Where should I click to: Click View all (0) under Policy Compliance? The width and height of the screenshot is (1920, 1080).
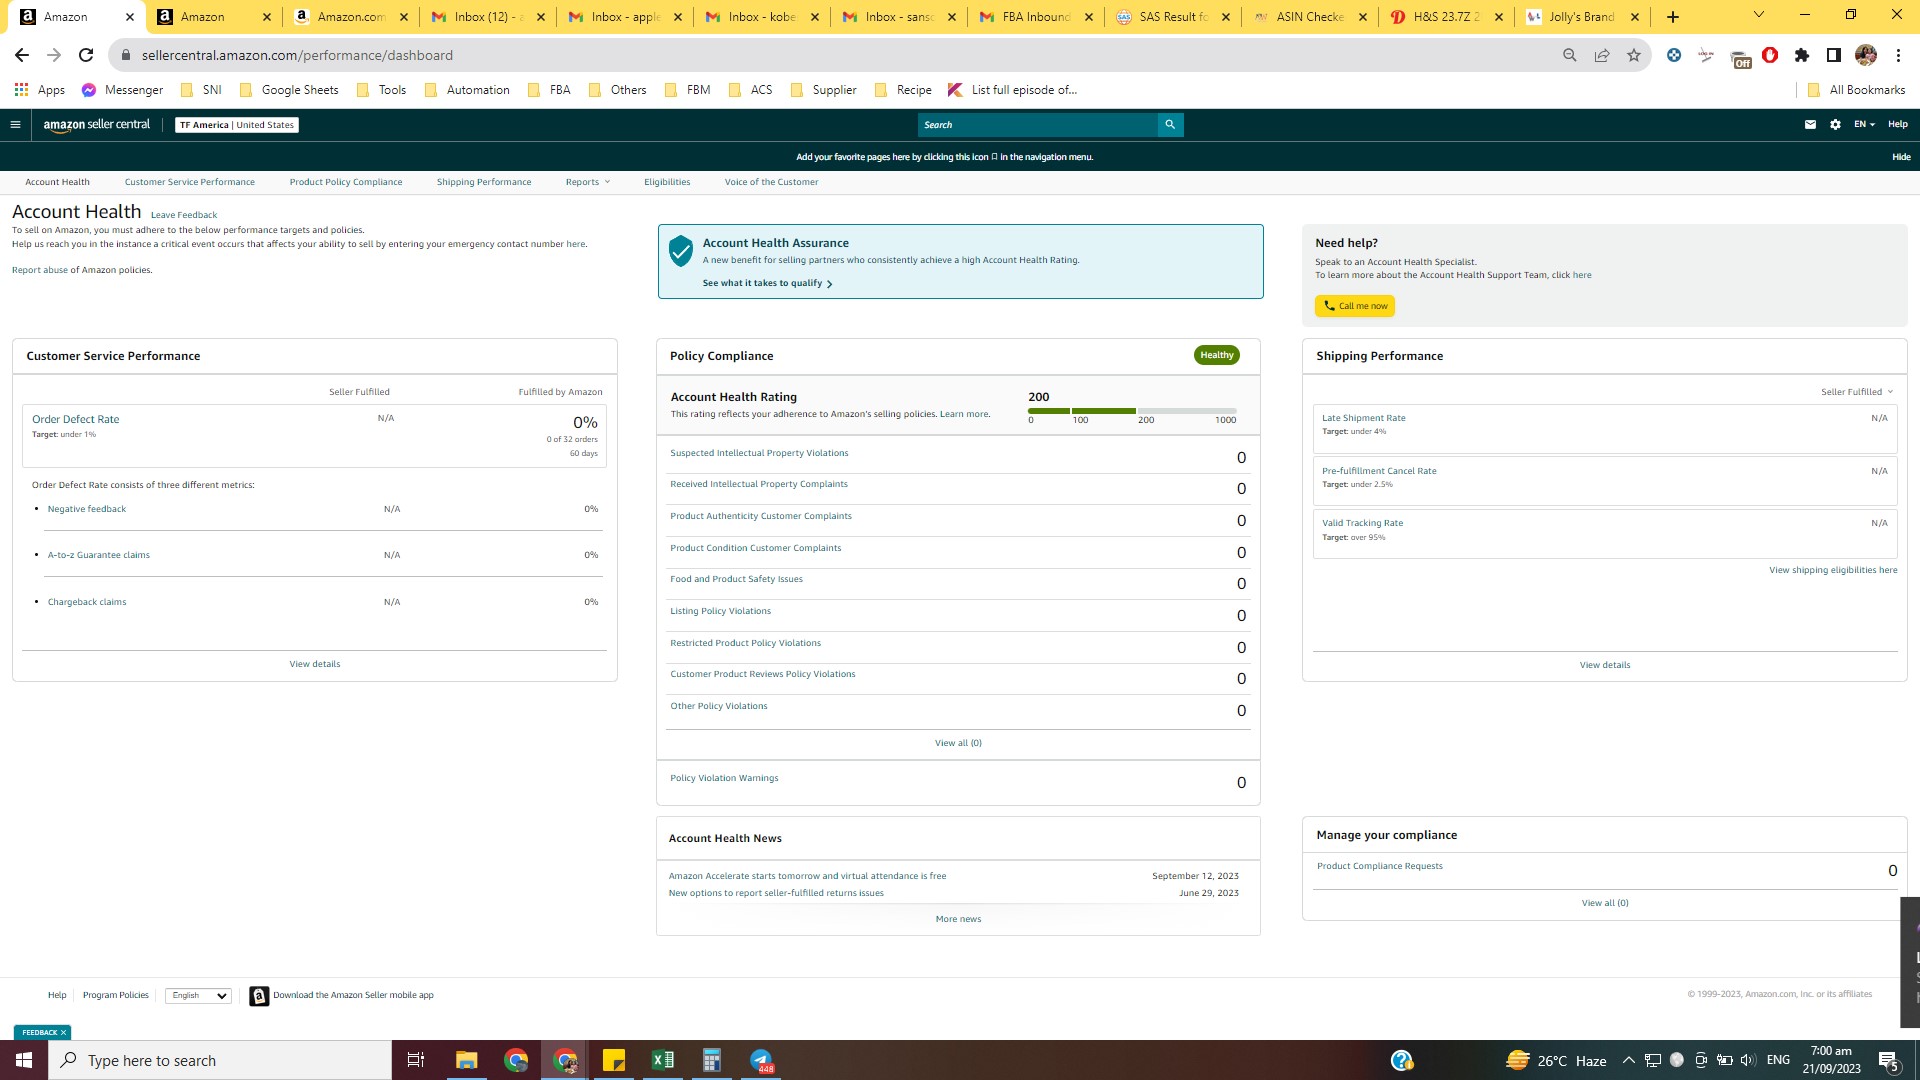click(x=958, y=743)
